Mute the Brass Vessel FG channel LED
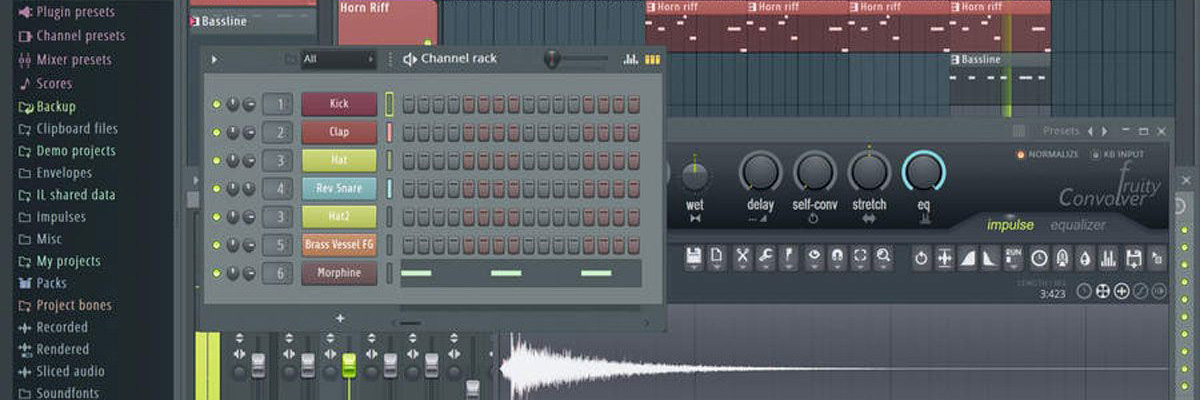Screen dimensions: 1200x400 (x=216, y=245)
